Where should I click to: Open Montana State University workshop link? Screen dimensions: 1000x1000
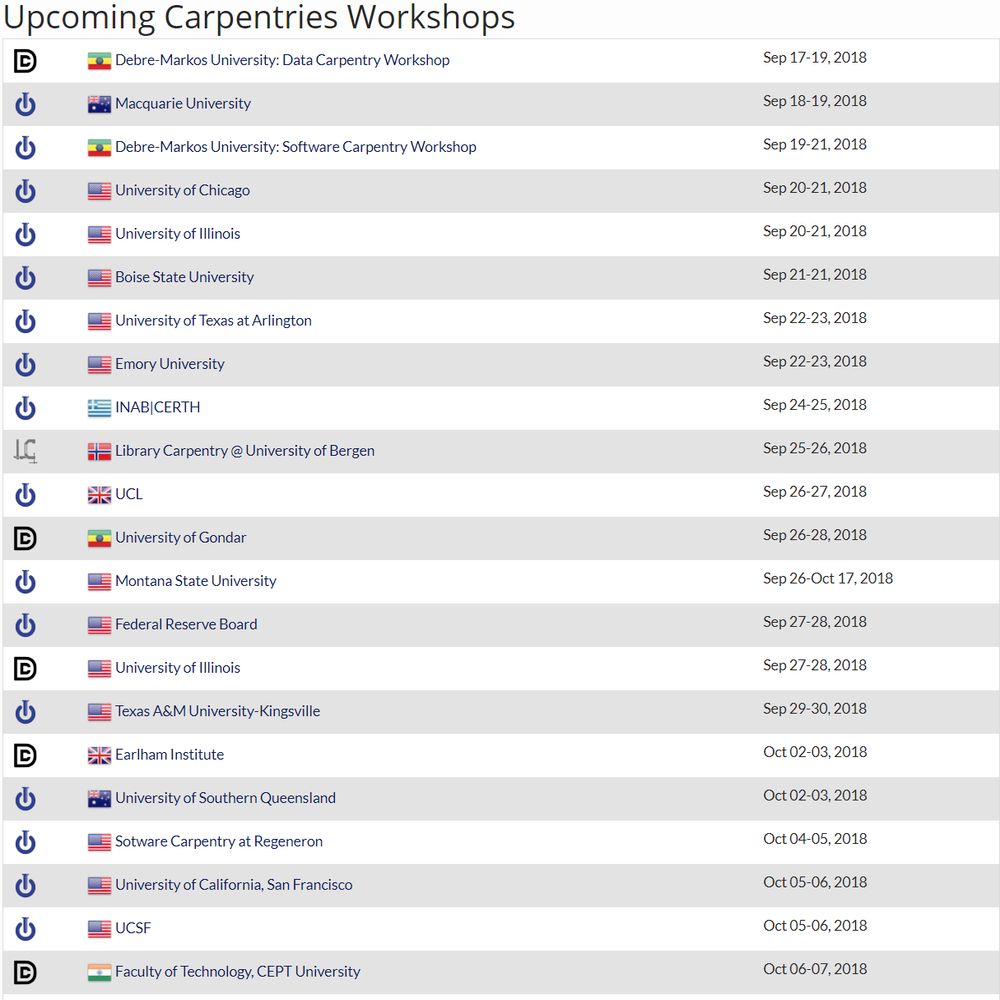coord(196,580)
